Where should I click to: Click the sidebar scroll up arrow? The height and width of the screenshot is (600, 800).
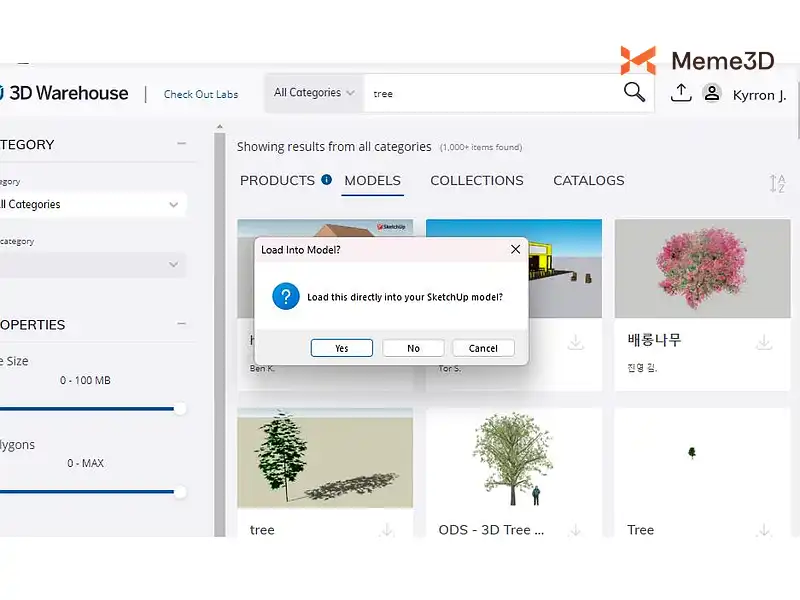pyautogui.click(x=220, y=127)
